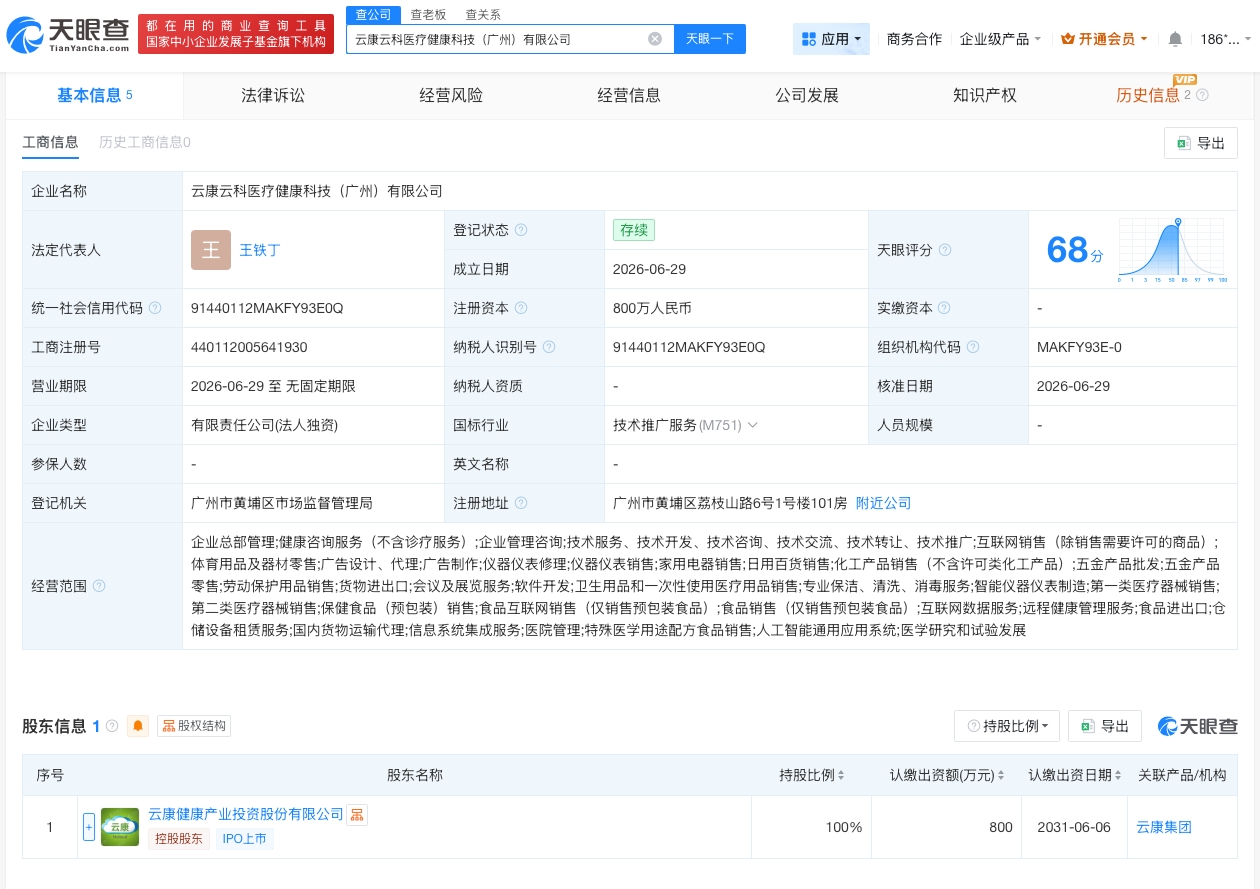Switch to 历史信息 tab
The height and width of the screenshot is (889, 1260).
click(1148, 95)
